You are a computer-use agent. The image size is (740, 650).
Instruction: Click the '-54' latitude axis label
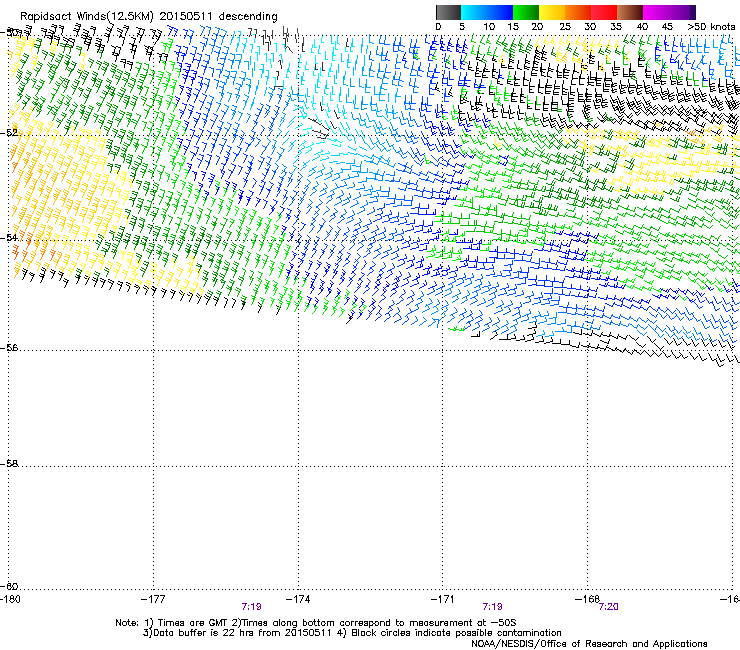[x=9, y=237]
